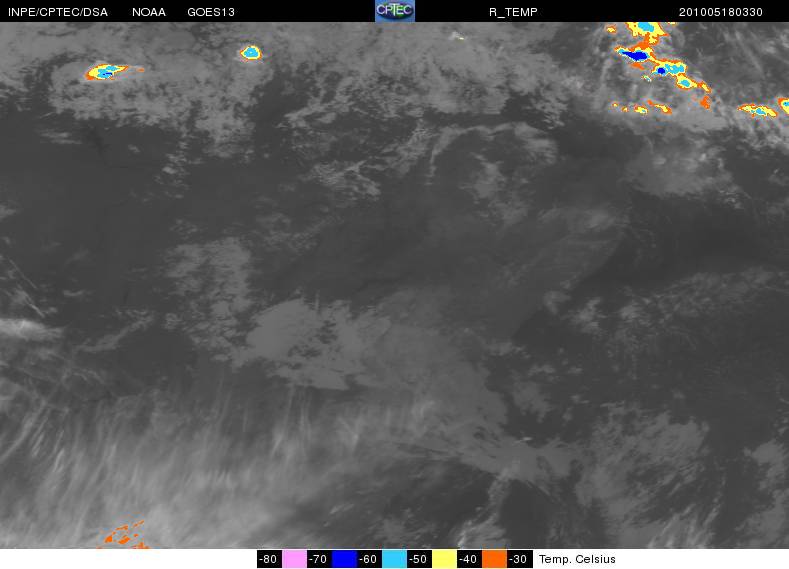Click the GOES13 satellite label
Screen dimensions: 789x569
tap(211, 12)
